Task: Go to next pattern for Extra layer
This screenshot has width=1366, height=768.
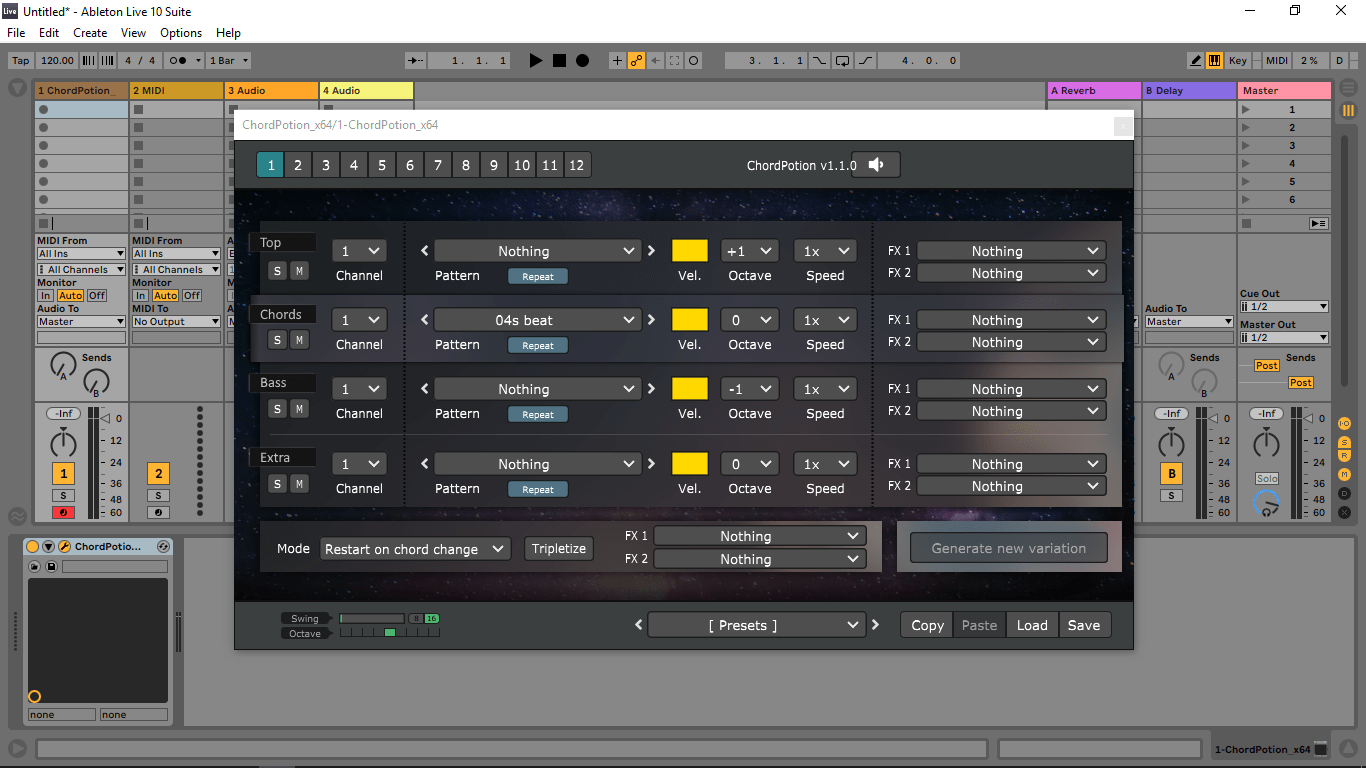Action: pyautogui.click(x=652, y=464)
